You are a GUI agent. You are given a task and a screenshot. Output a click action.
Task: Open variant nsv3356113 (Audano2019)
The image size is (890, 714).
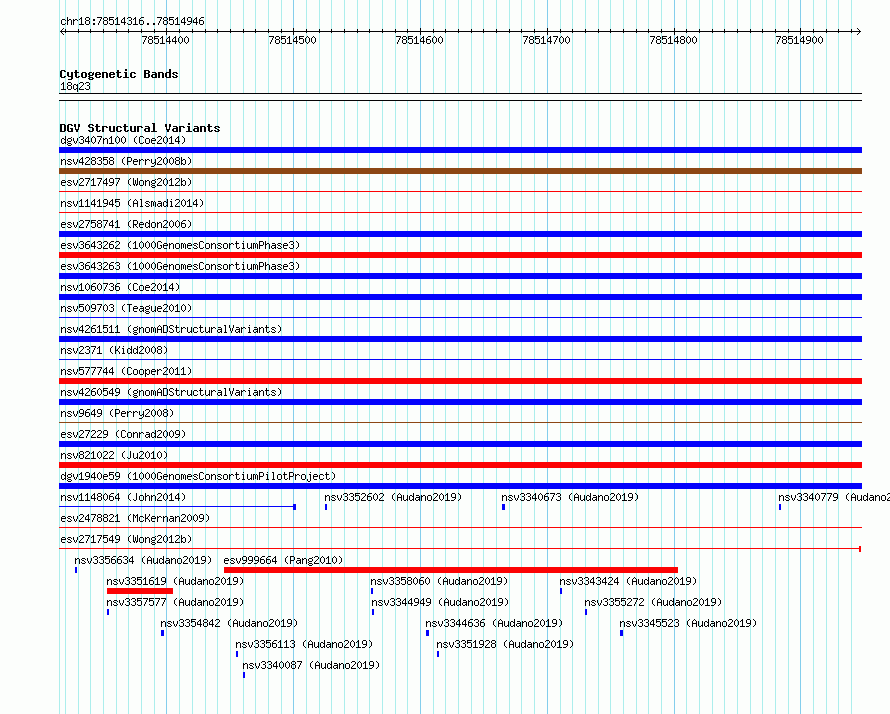pyautogui.click(x=304, y=644)
